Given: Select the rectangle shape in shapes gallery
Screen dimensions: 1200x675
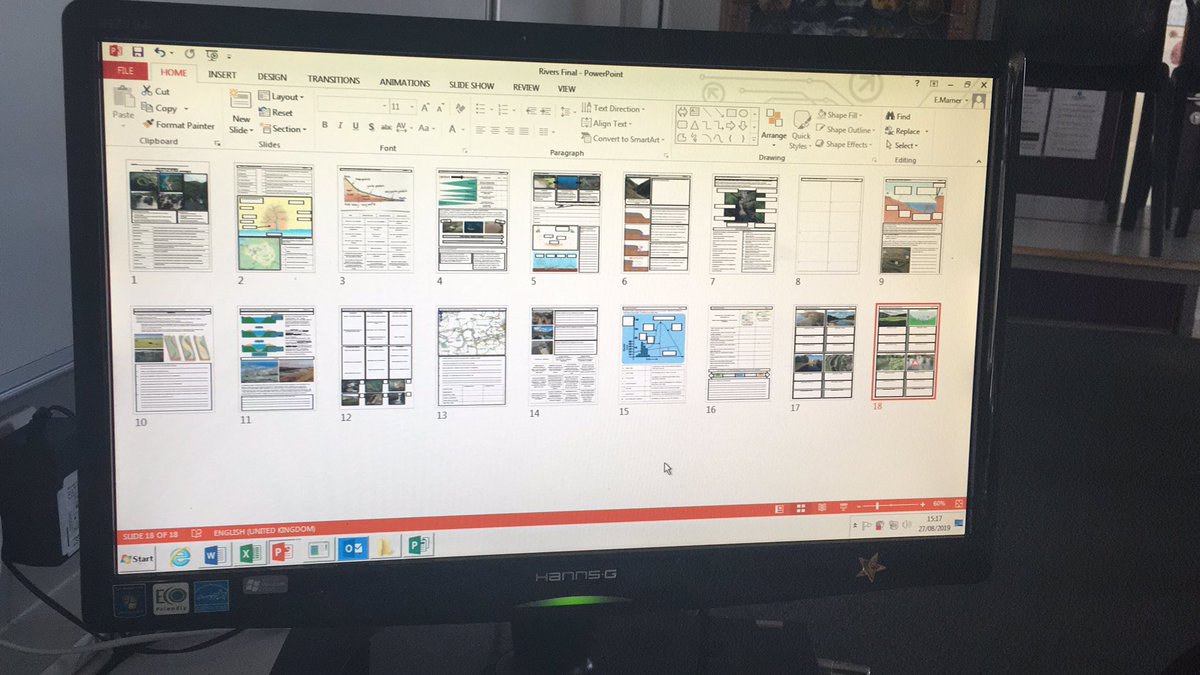Looking at the screenshot, I should tap(731, 113).
